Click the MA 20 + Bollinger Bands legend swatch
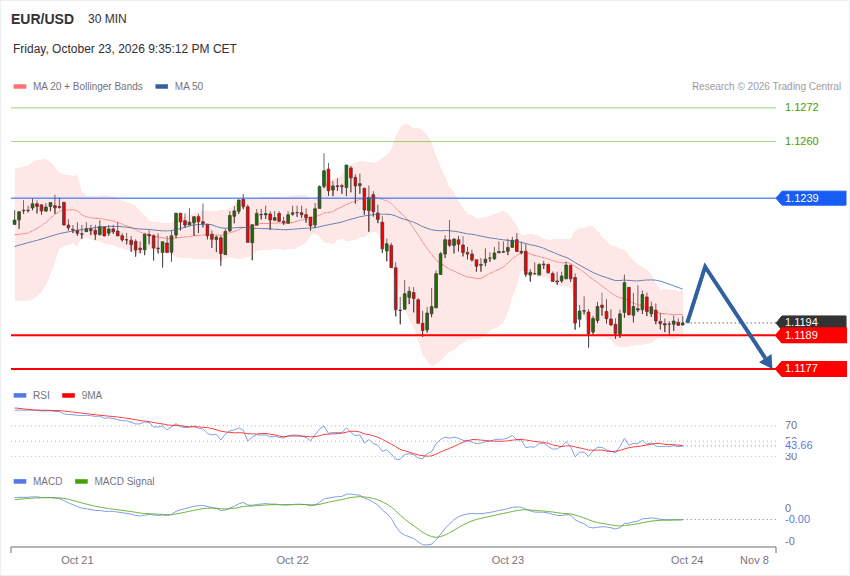Screen dimensions: 850x576 [20, 87]
